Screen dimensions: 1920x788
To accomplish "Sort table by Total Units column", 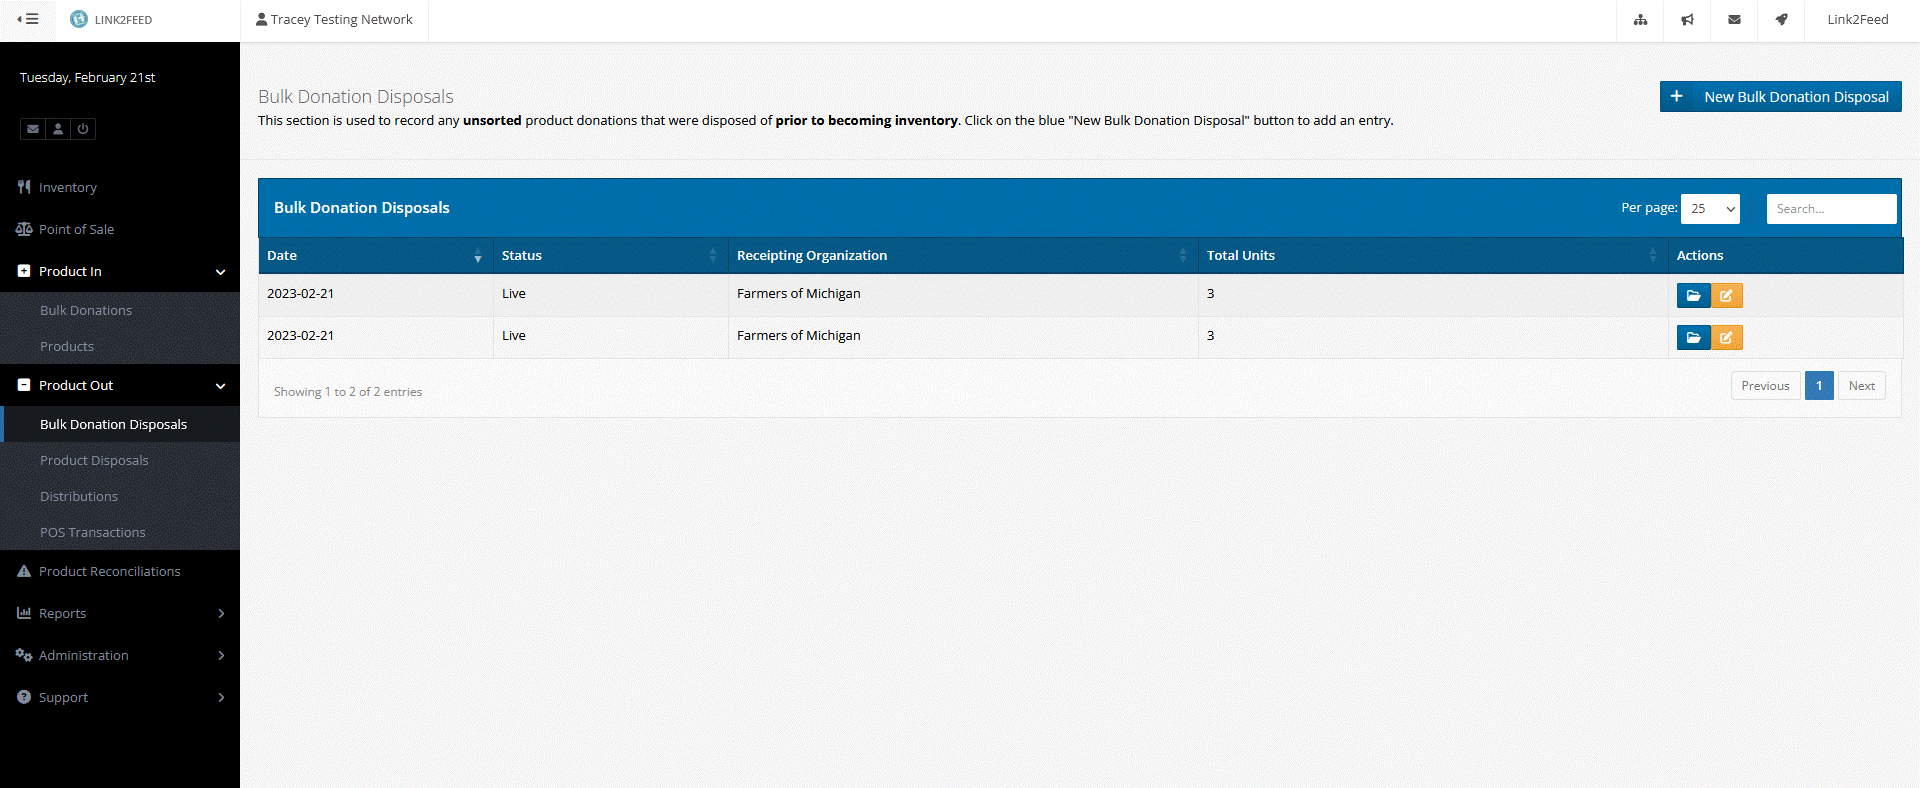I will tap(1431, 256).
